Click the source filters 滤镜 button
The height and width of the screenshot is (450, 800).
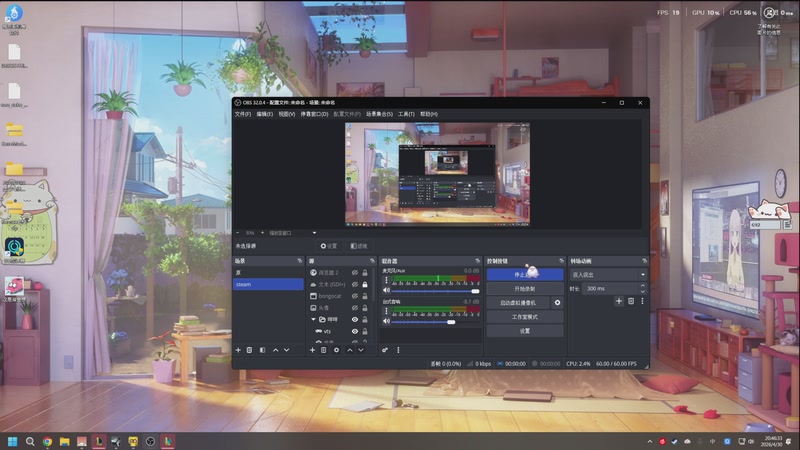pyautogui.click(x=359, y=246)
